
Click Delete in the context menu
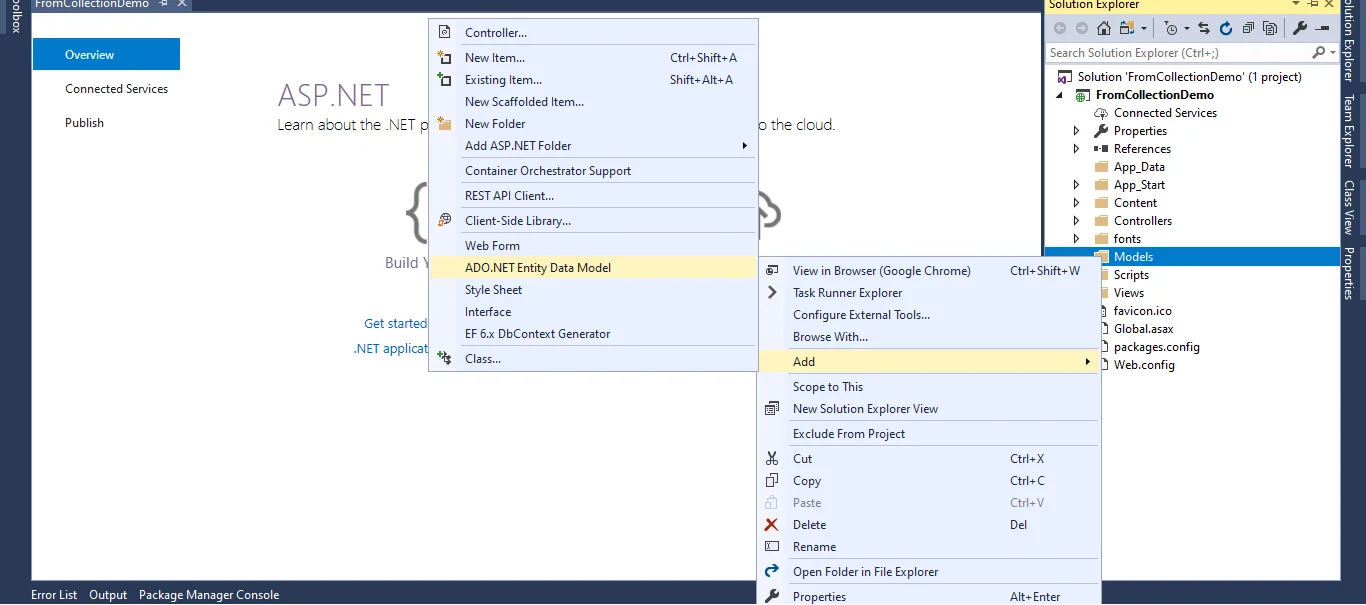click(929, 525)
